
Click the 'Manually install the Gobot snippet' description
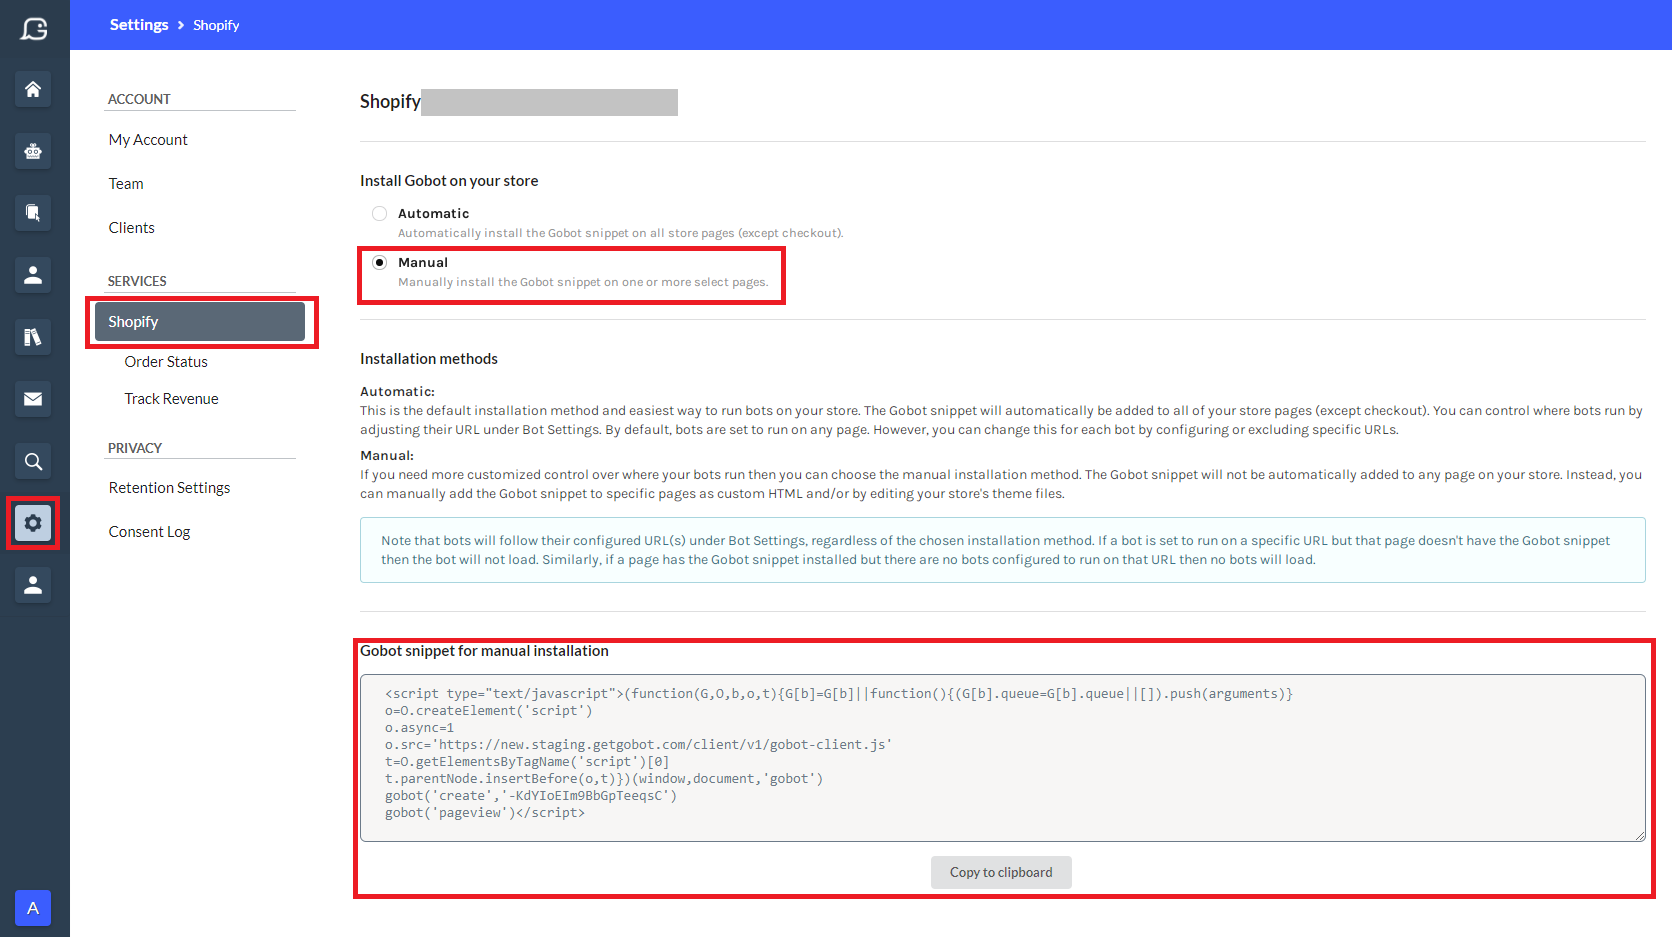click(x=583, y=282)
